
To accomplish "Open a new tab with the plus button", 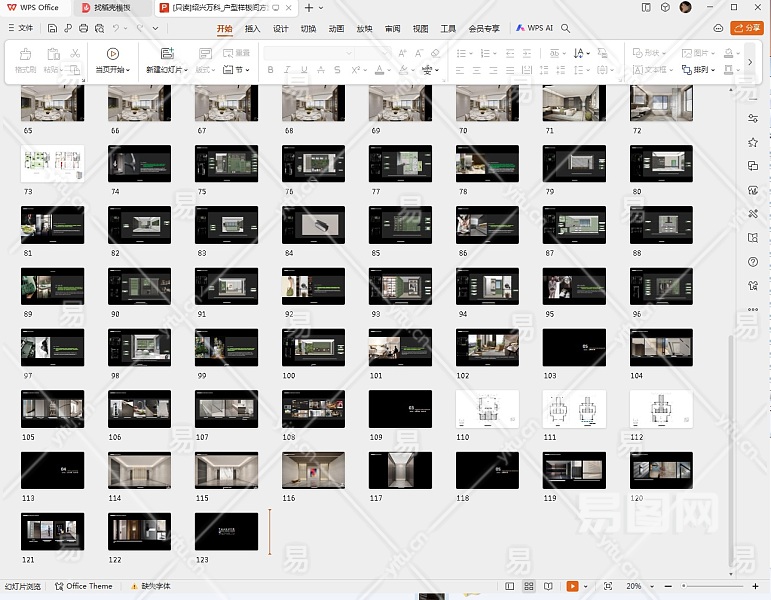I will [309, 8].
